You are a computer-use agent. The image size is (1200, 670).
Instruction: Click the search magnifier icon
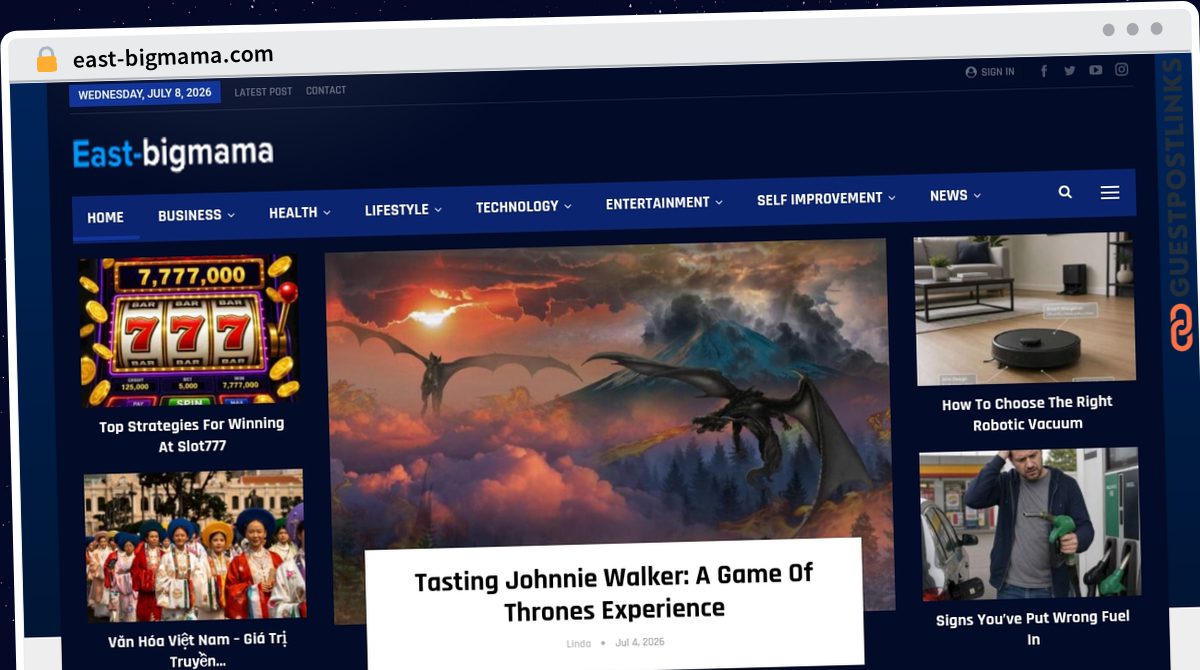[1065, 192]
